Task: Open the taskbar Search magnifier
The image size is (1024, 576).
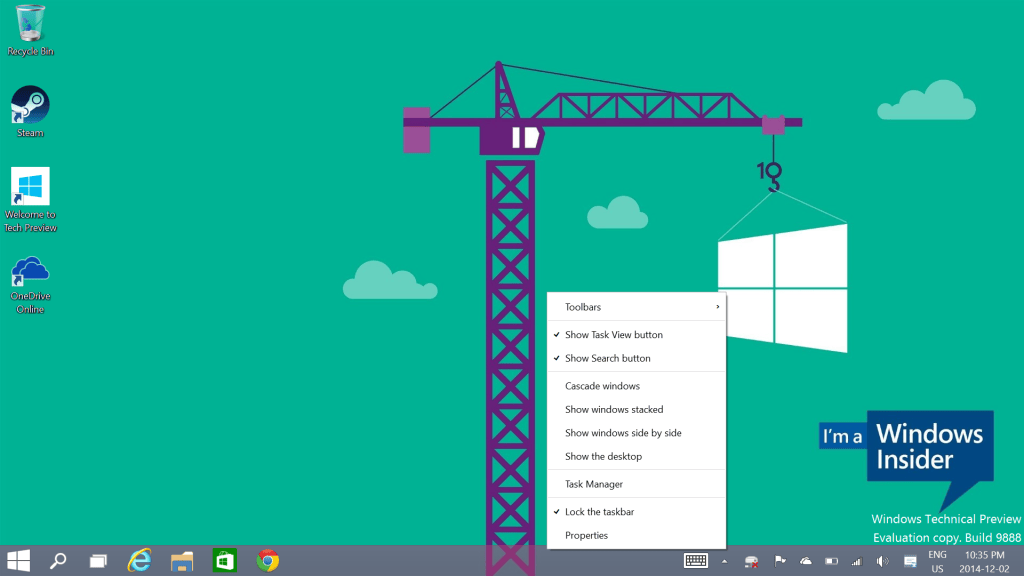Action: pos(58,560)
